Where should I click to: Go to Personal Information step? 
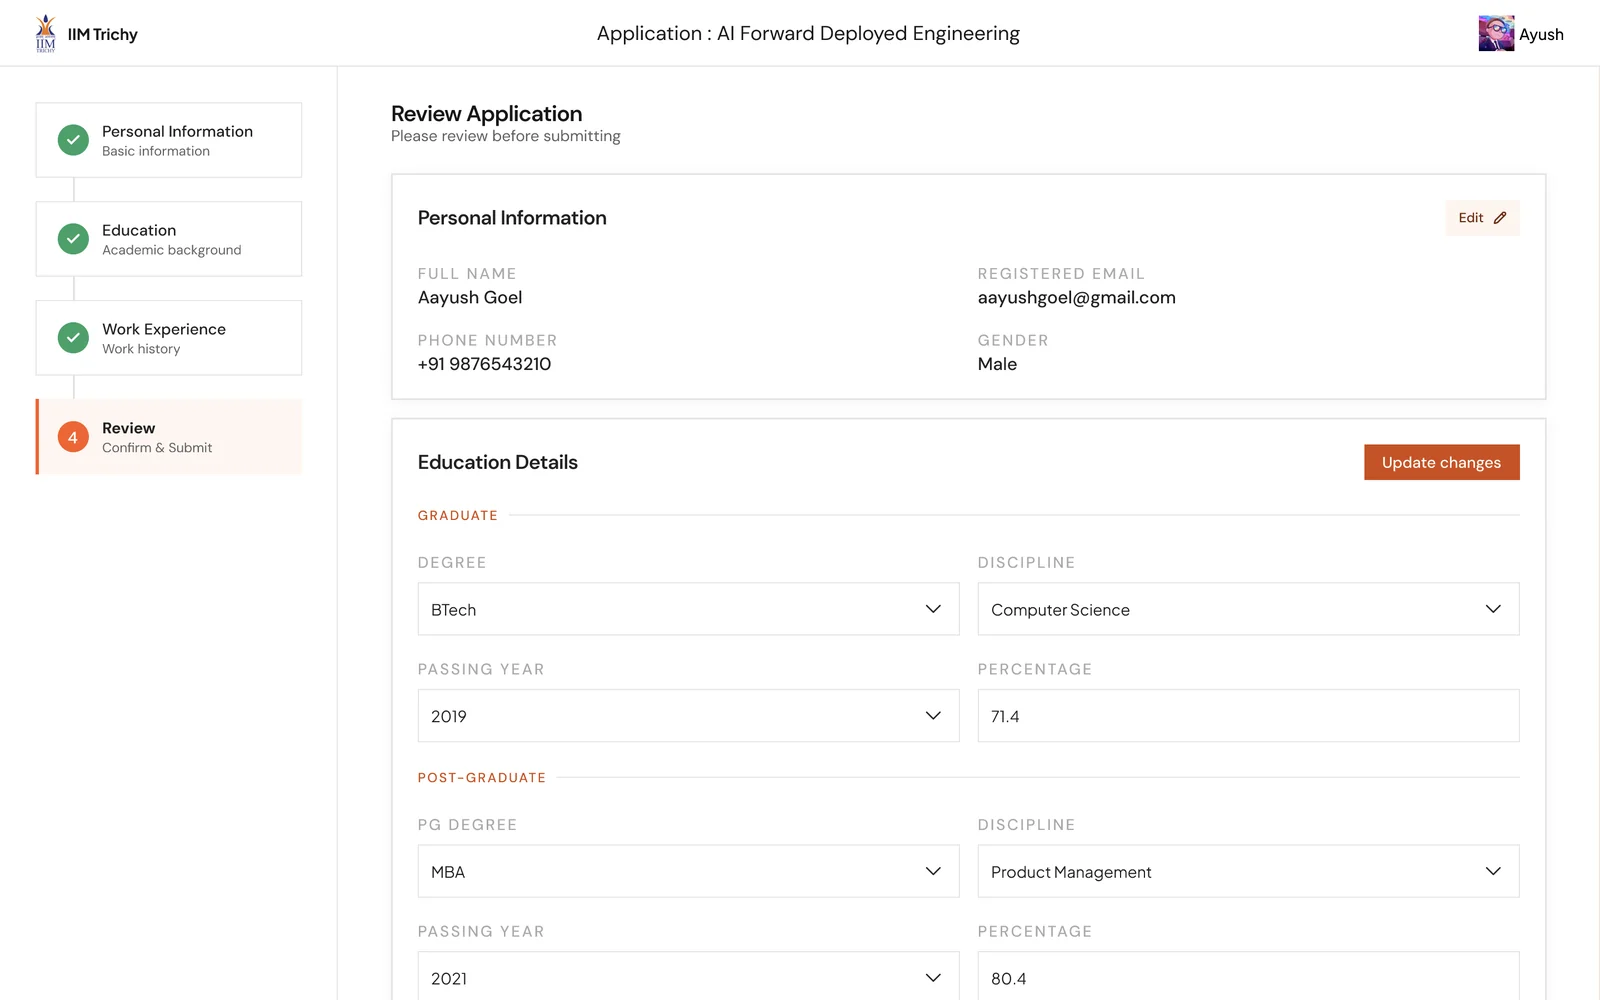[169, 140]
